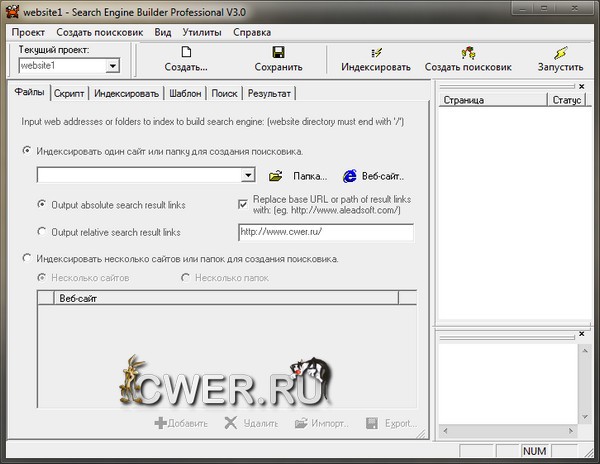Click the Страница column header

pyautogui.click(x=492, y=100)
